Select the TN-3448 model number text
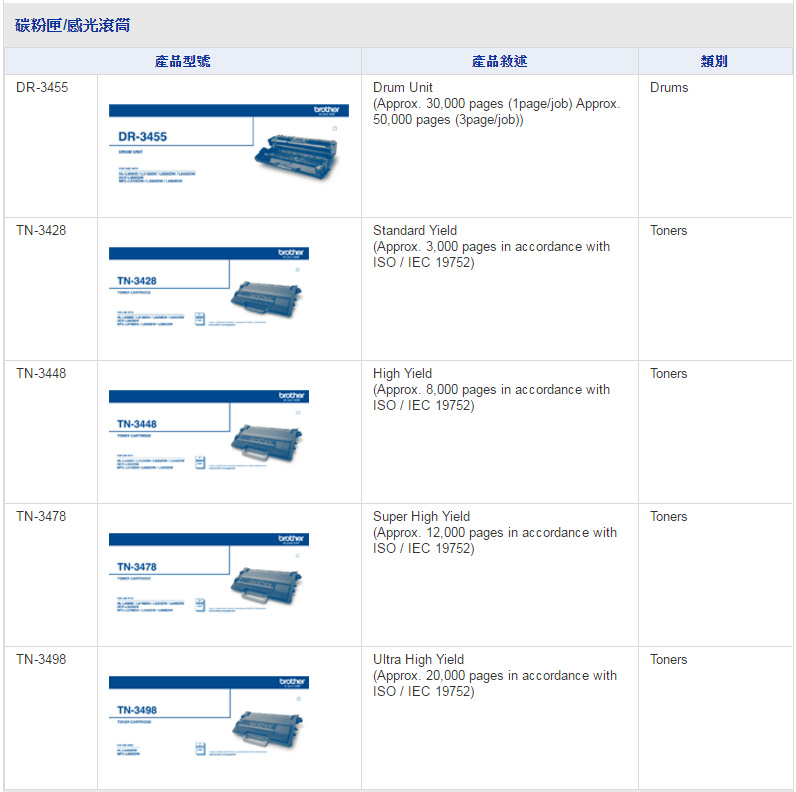 (x=41, y=374)
